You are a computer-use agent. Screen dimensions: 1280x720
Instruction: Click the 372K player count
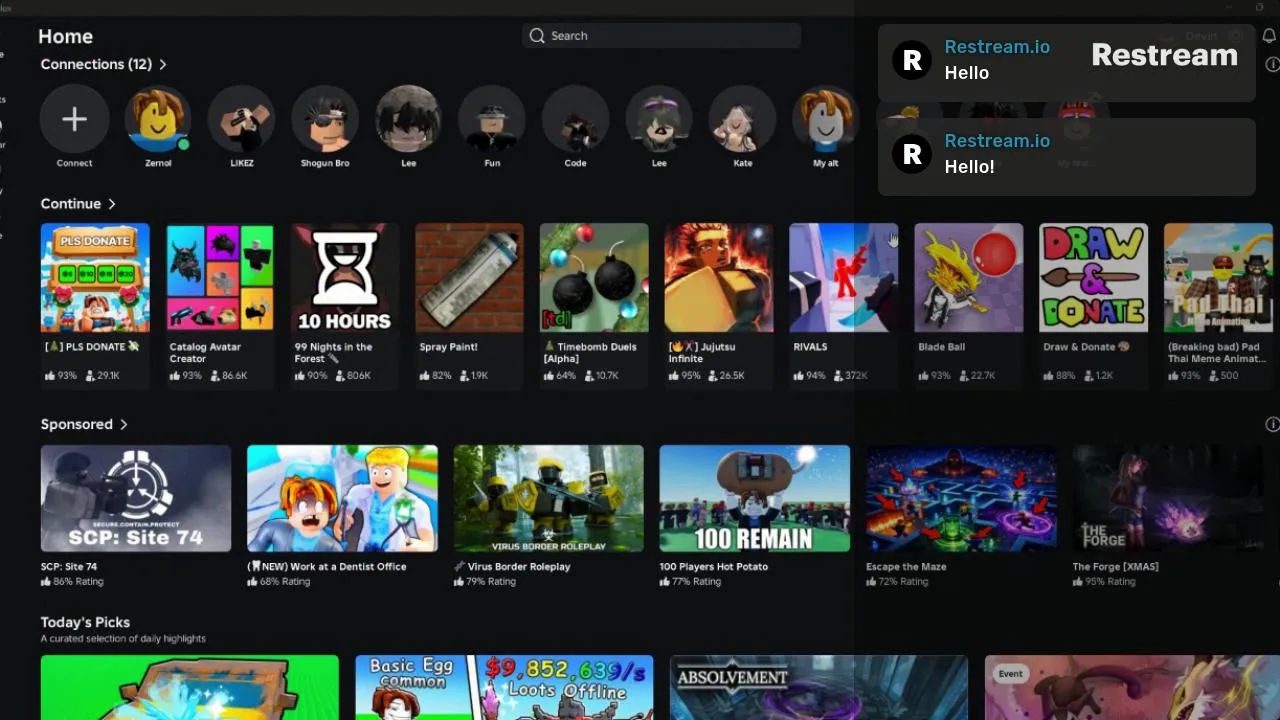point(857,376)
